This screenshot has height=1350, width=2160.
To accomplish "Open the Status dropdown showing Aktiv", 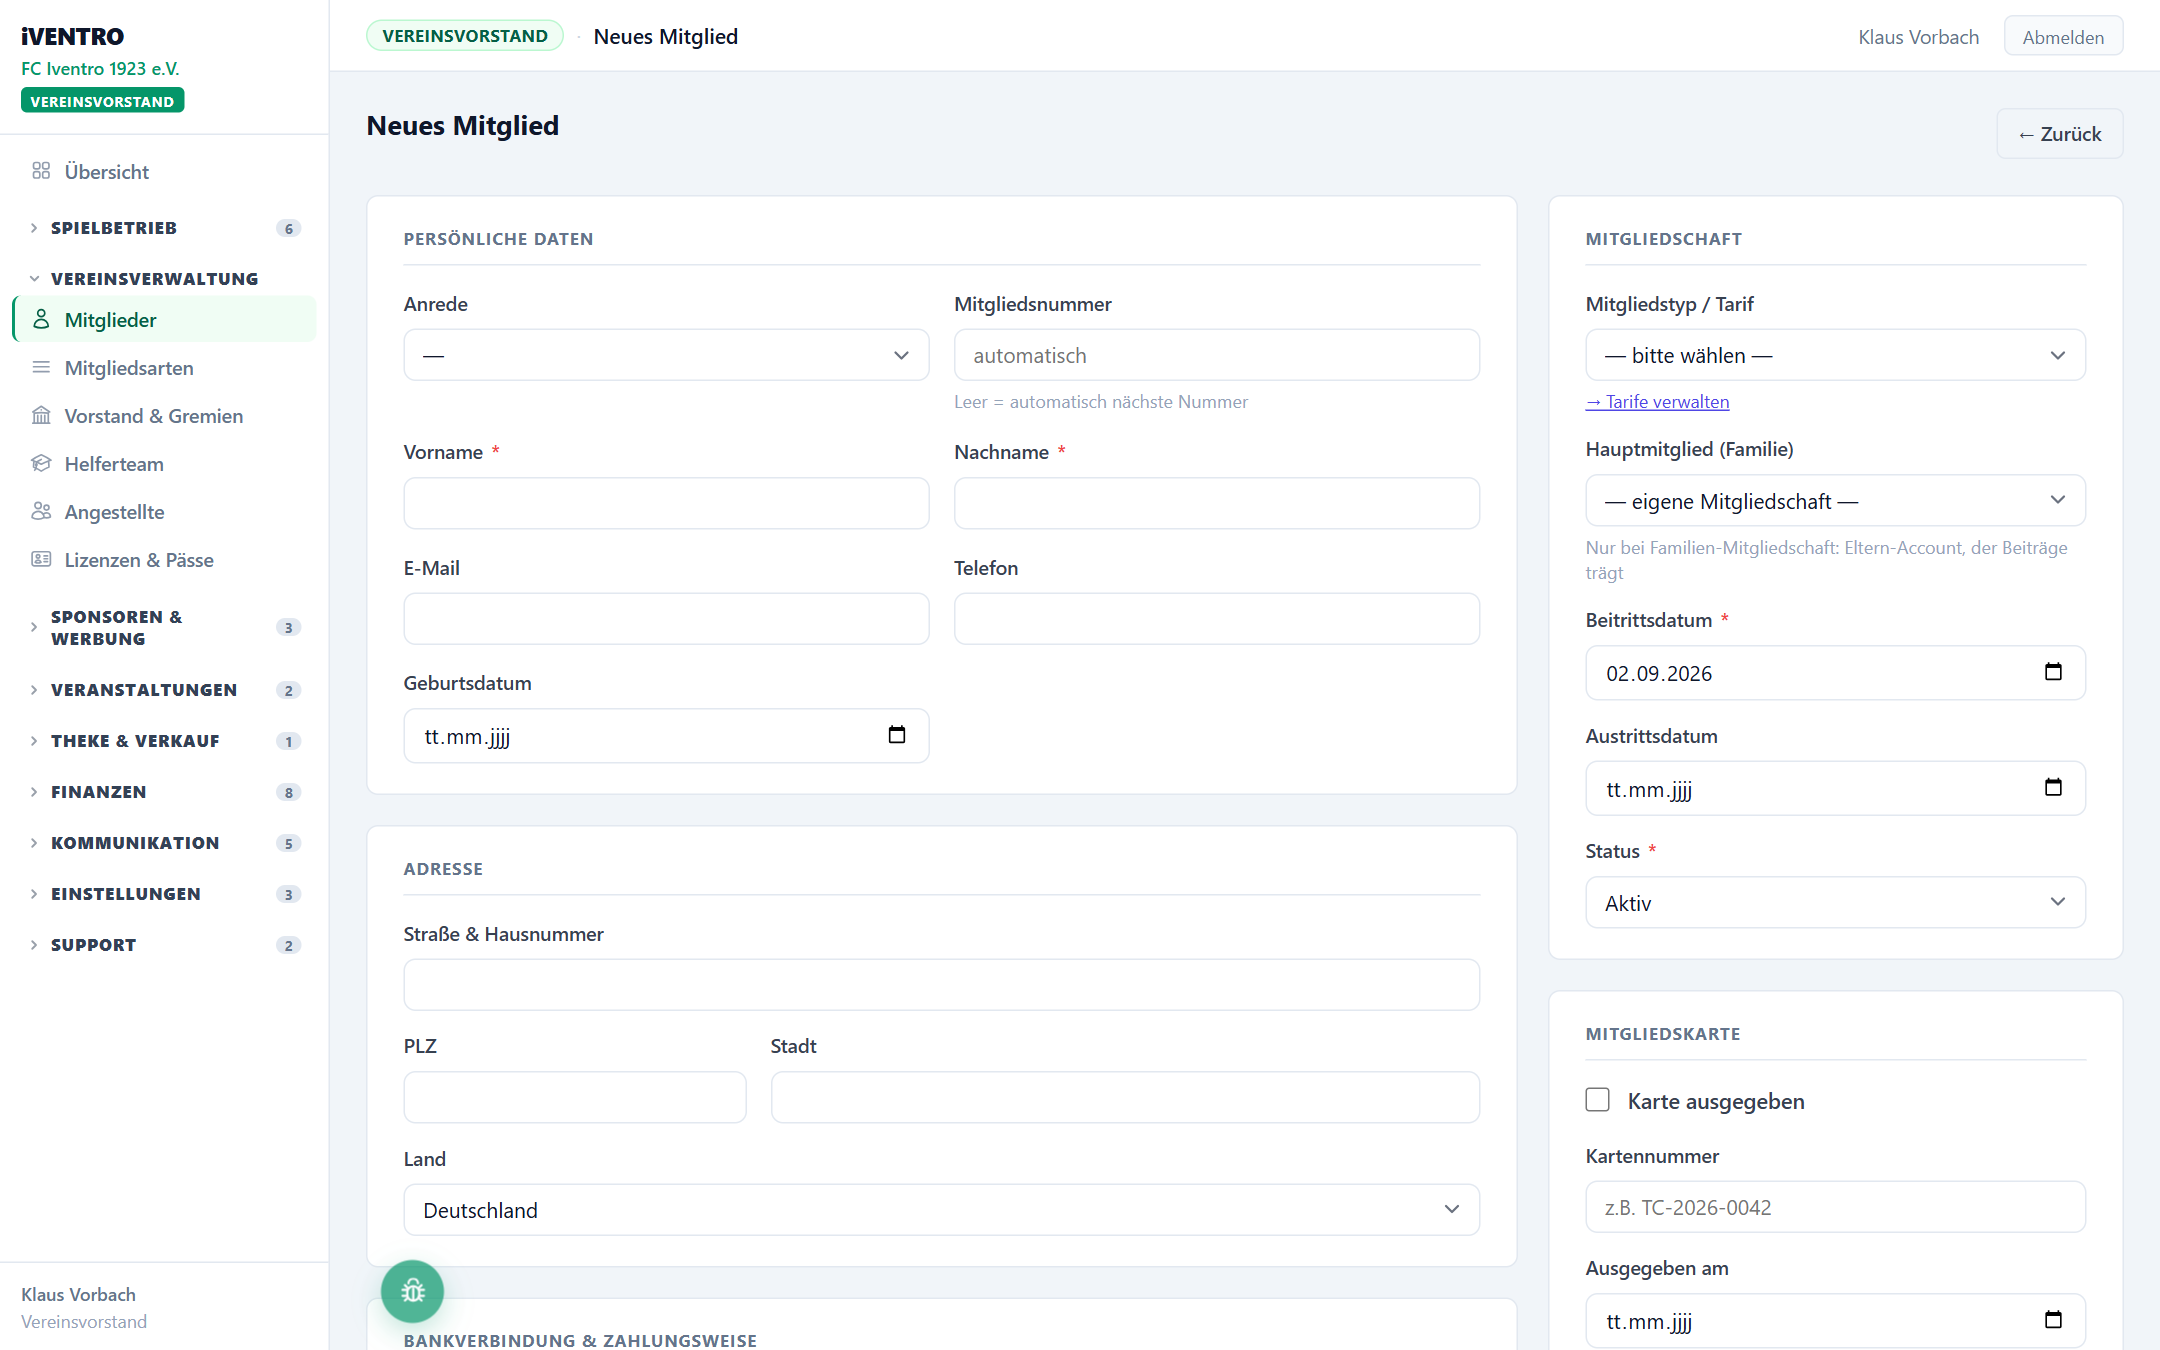I will (1835, 902).
